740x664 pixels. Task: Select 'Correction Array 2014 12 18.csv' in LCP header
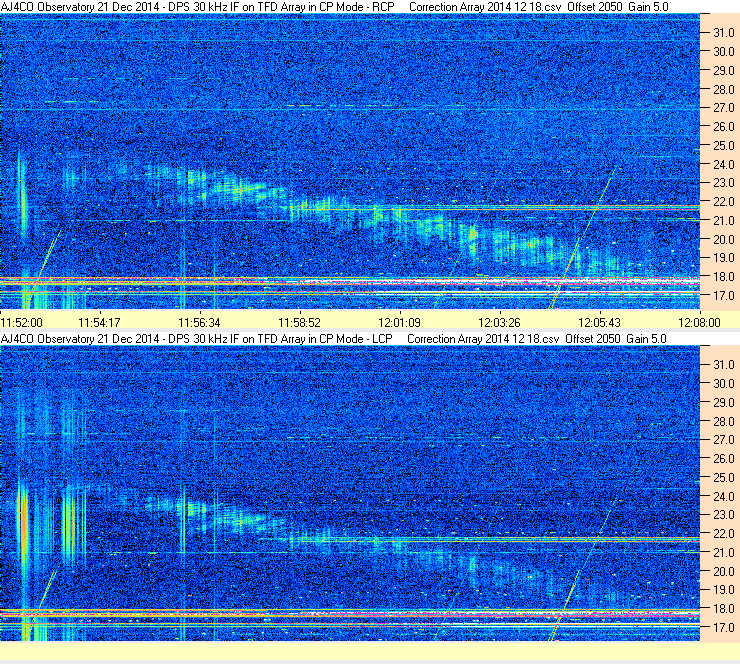483,339
